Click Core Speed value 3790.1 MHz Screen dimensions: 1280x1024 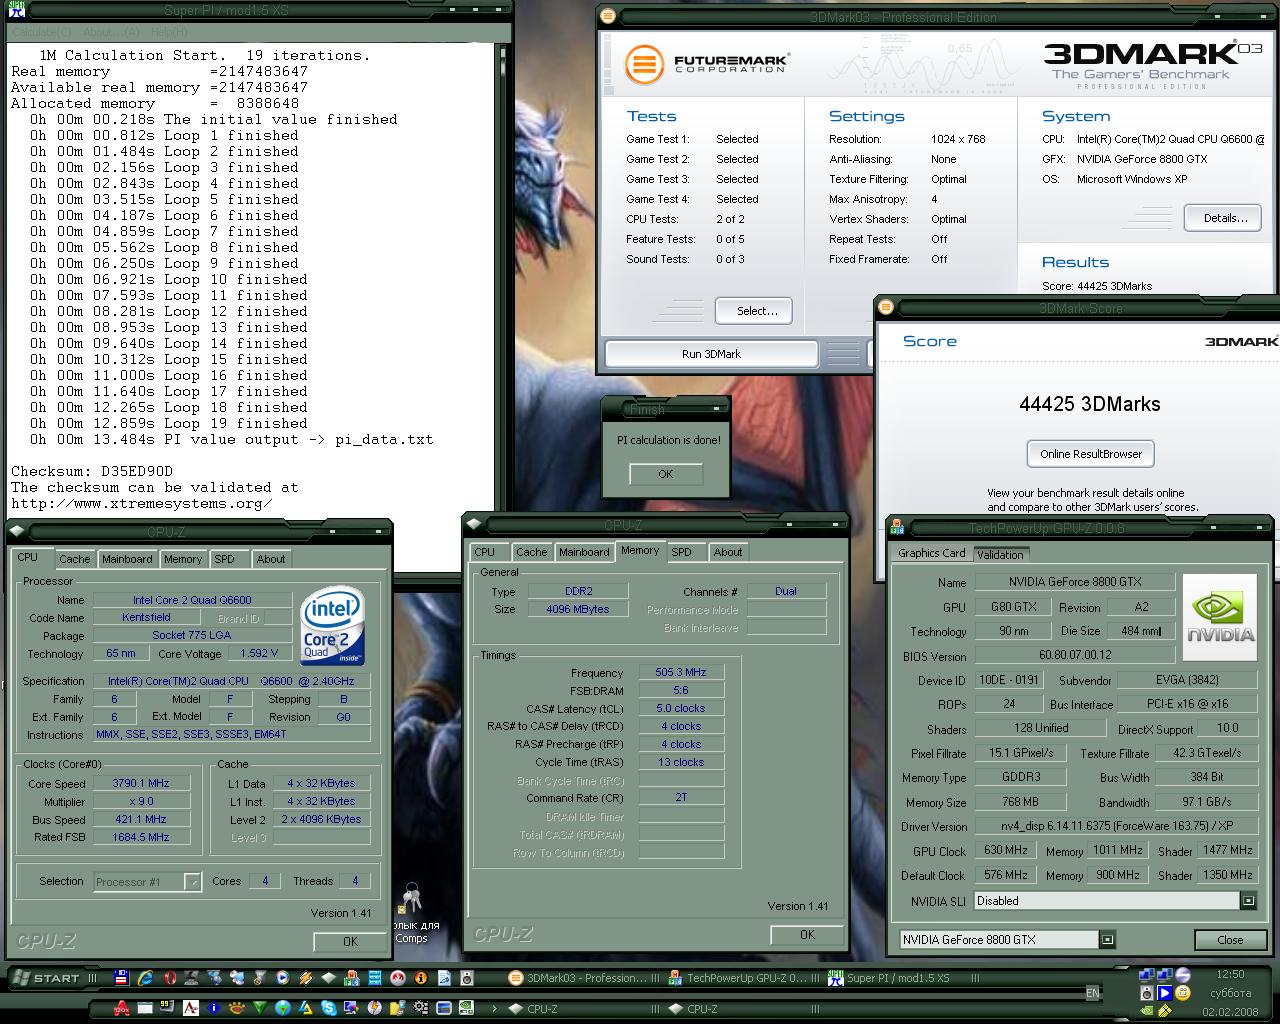point(141,783)
